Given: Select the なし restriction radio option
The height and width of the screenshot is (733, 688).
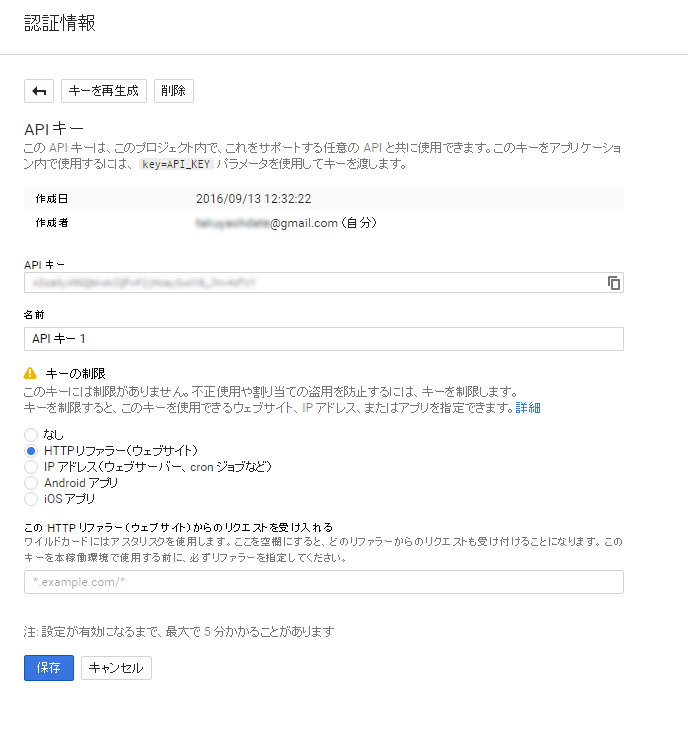Looking at the screenshot, I should click(31, 435).
